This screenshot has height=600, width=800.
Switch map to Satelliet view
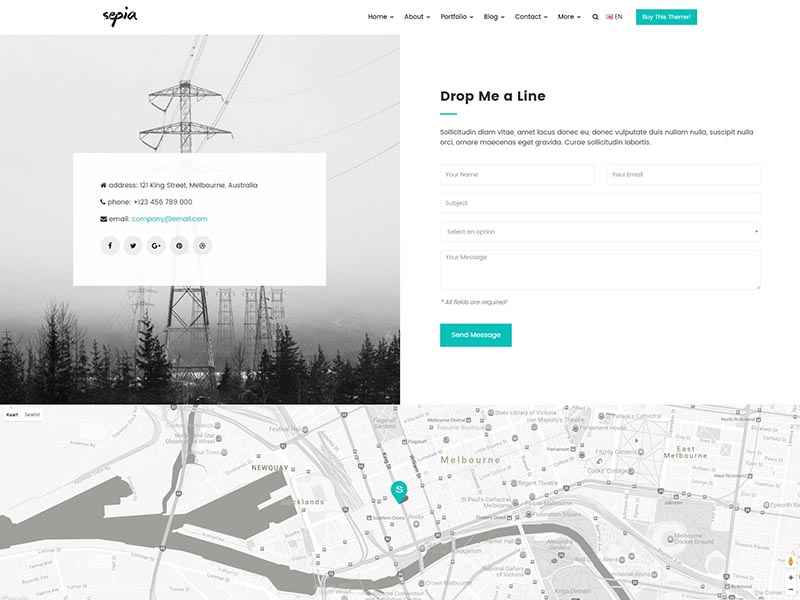click(x=33, y=414)
